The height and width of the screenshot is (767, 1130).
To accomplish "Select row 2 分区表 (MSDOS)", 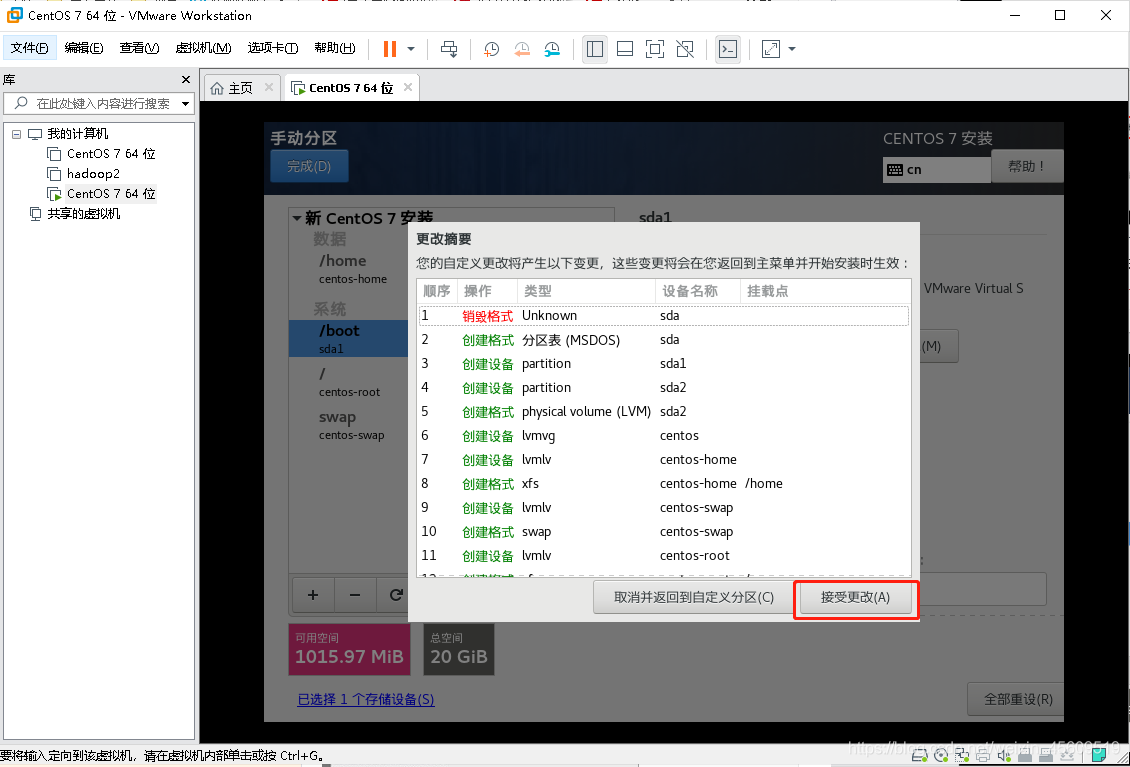I will point(663,340).
